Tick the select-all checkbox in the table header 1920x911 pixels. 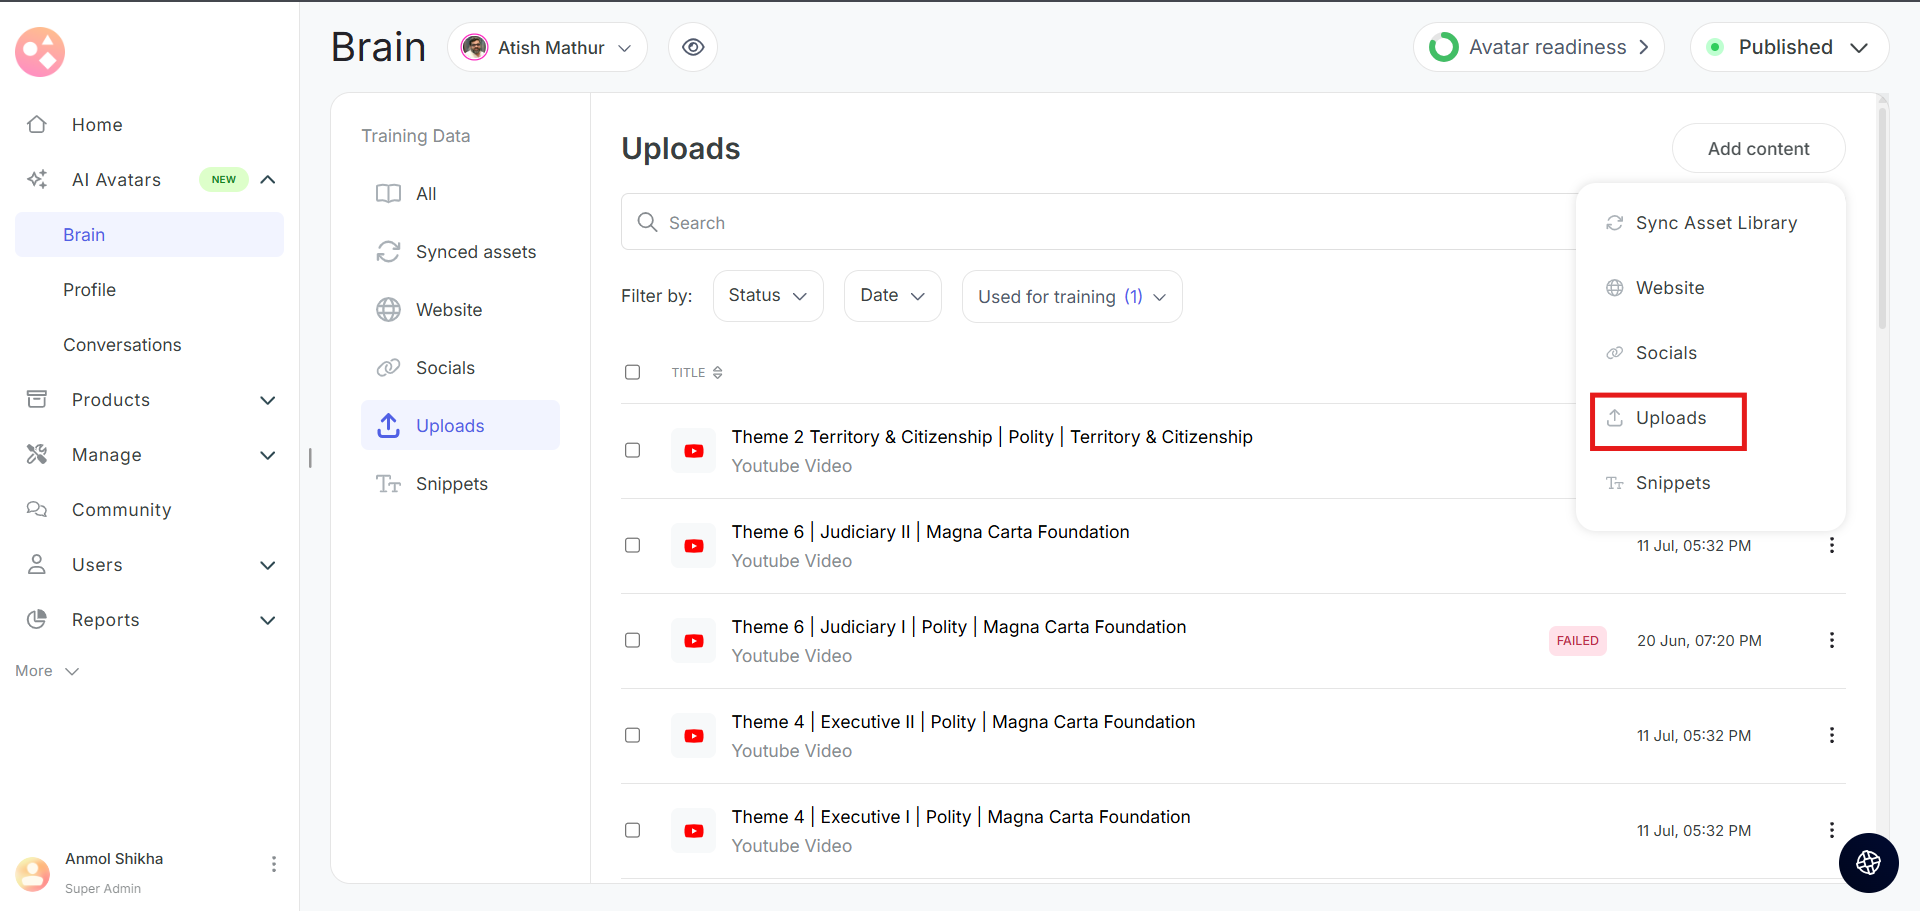pyautogui.click(x=632, y=372)
